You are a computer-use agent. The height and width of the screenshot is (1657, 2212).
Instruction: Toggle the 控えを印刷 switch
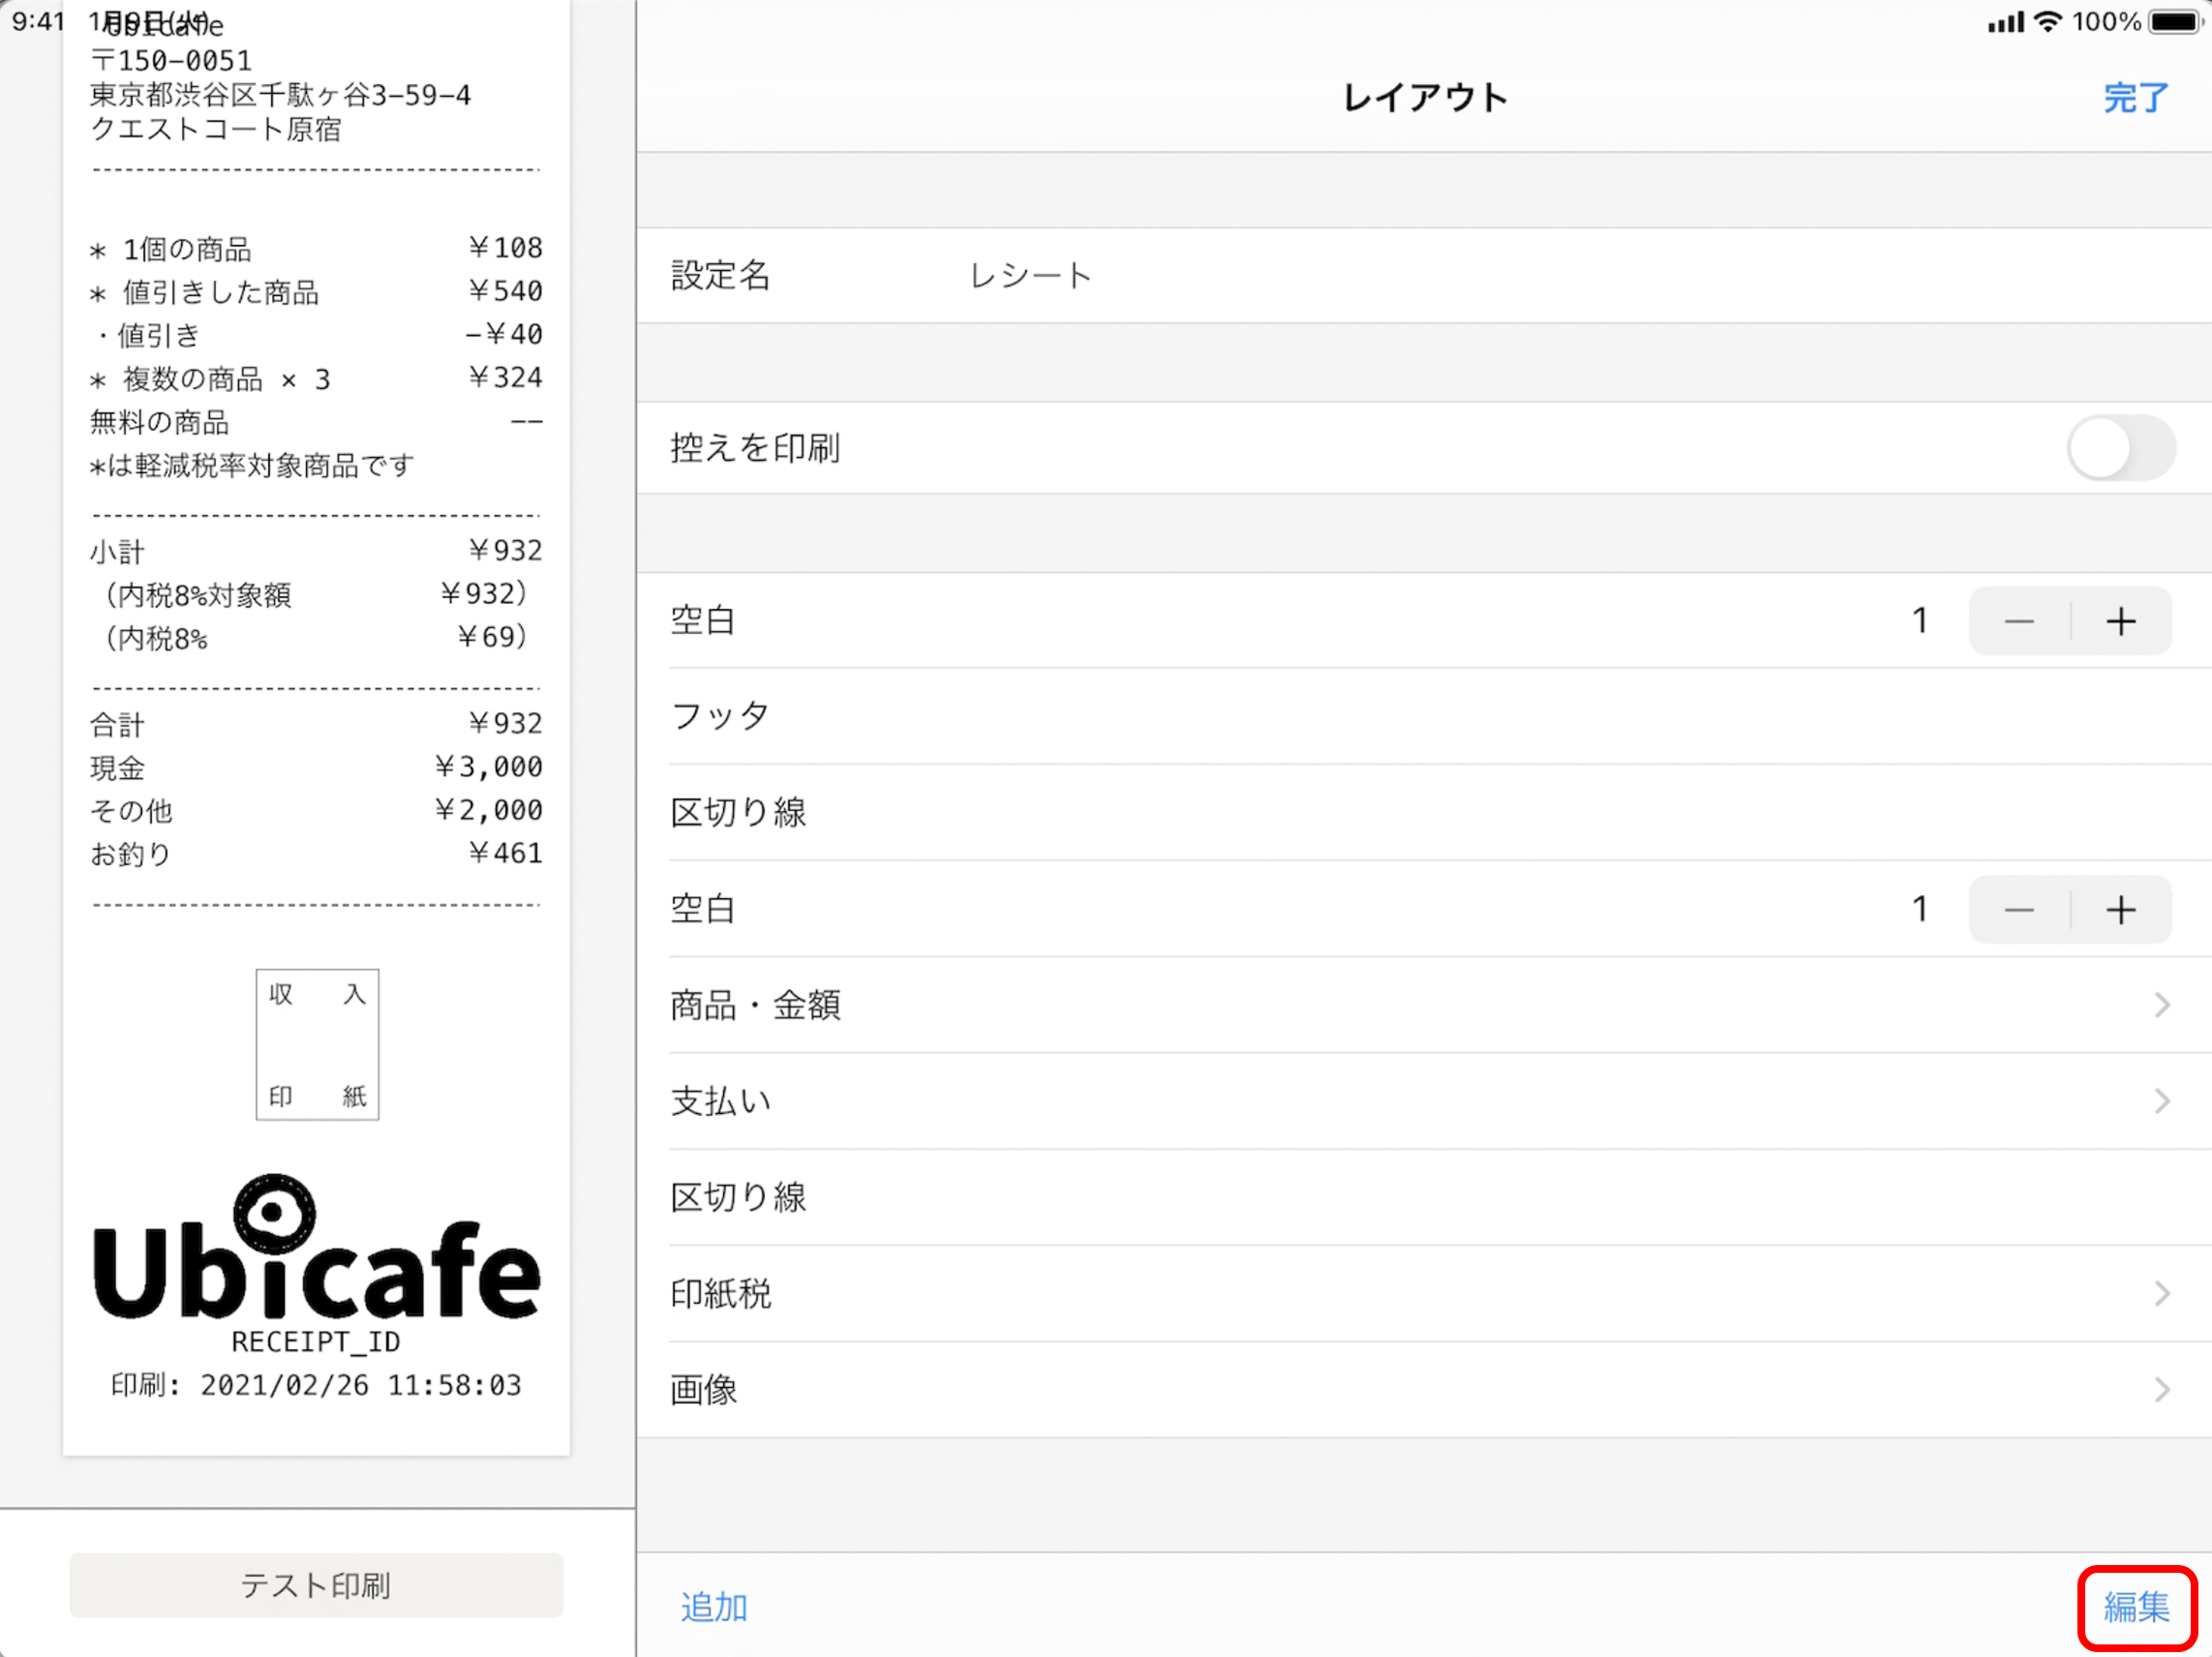point(2120,448)
